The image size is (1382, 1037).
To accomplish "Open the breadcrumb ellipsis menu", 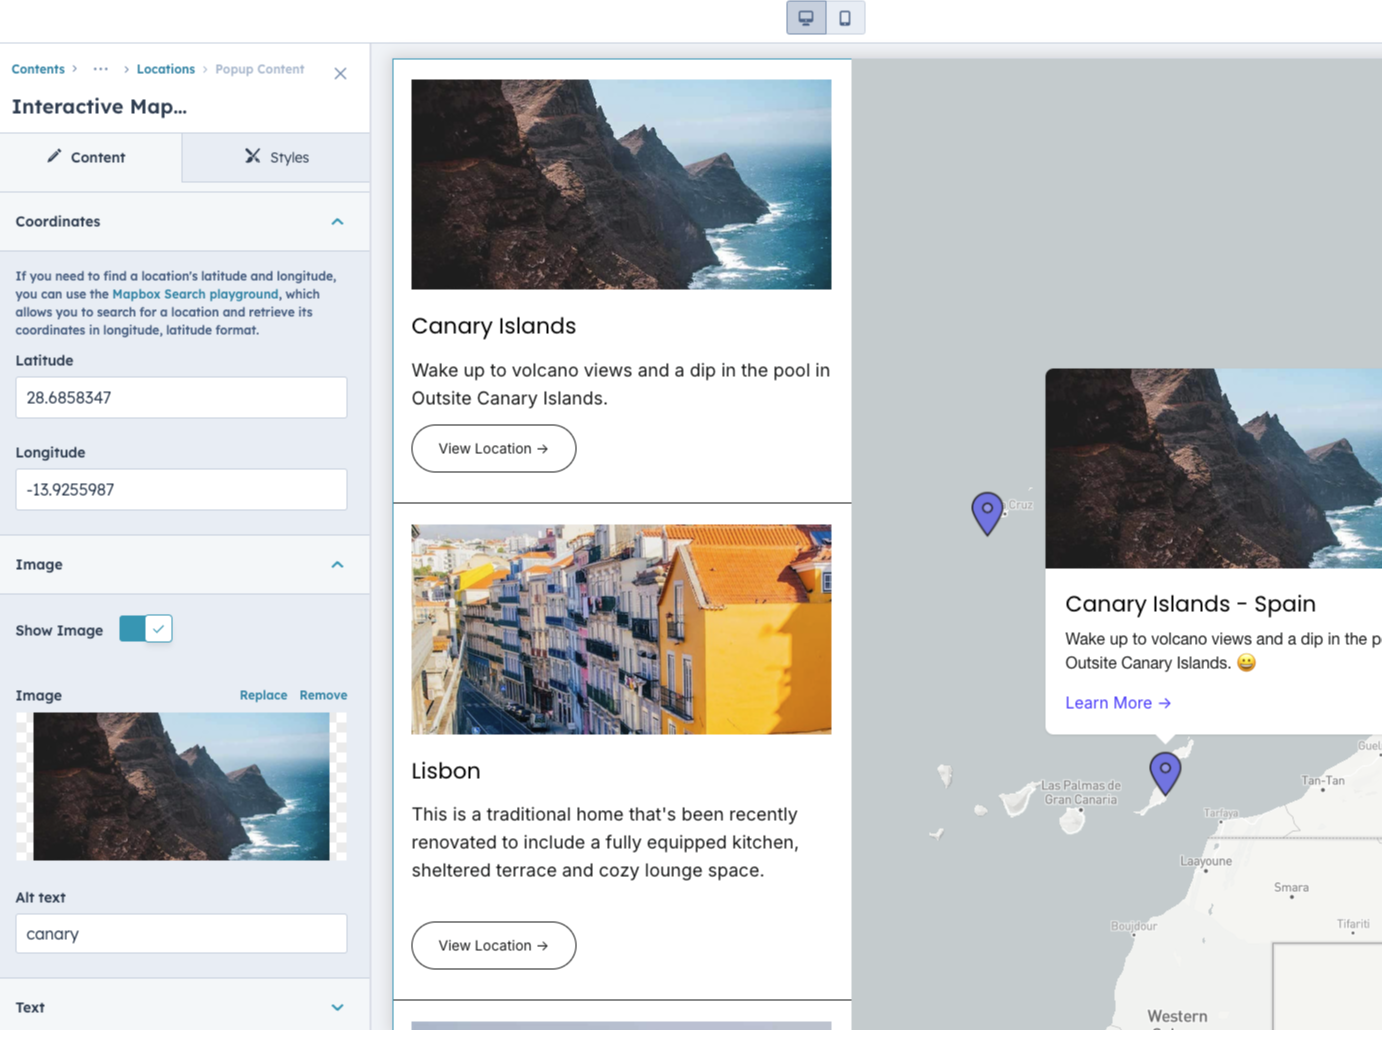I will tap(100, 69).
